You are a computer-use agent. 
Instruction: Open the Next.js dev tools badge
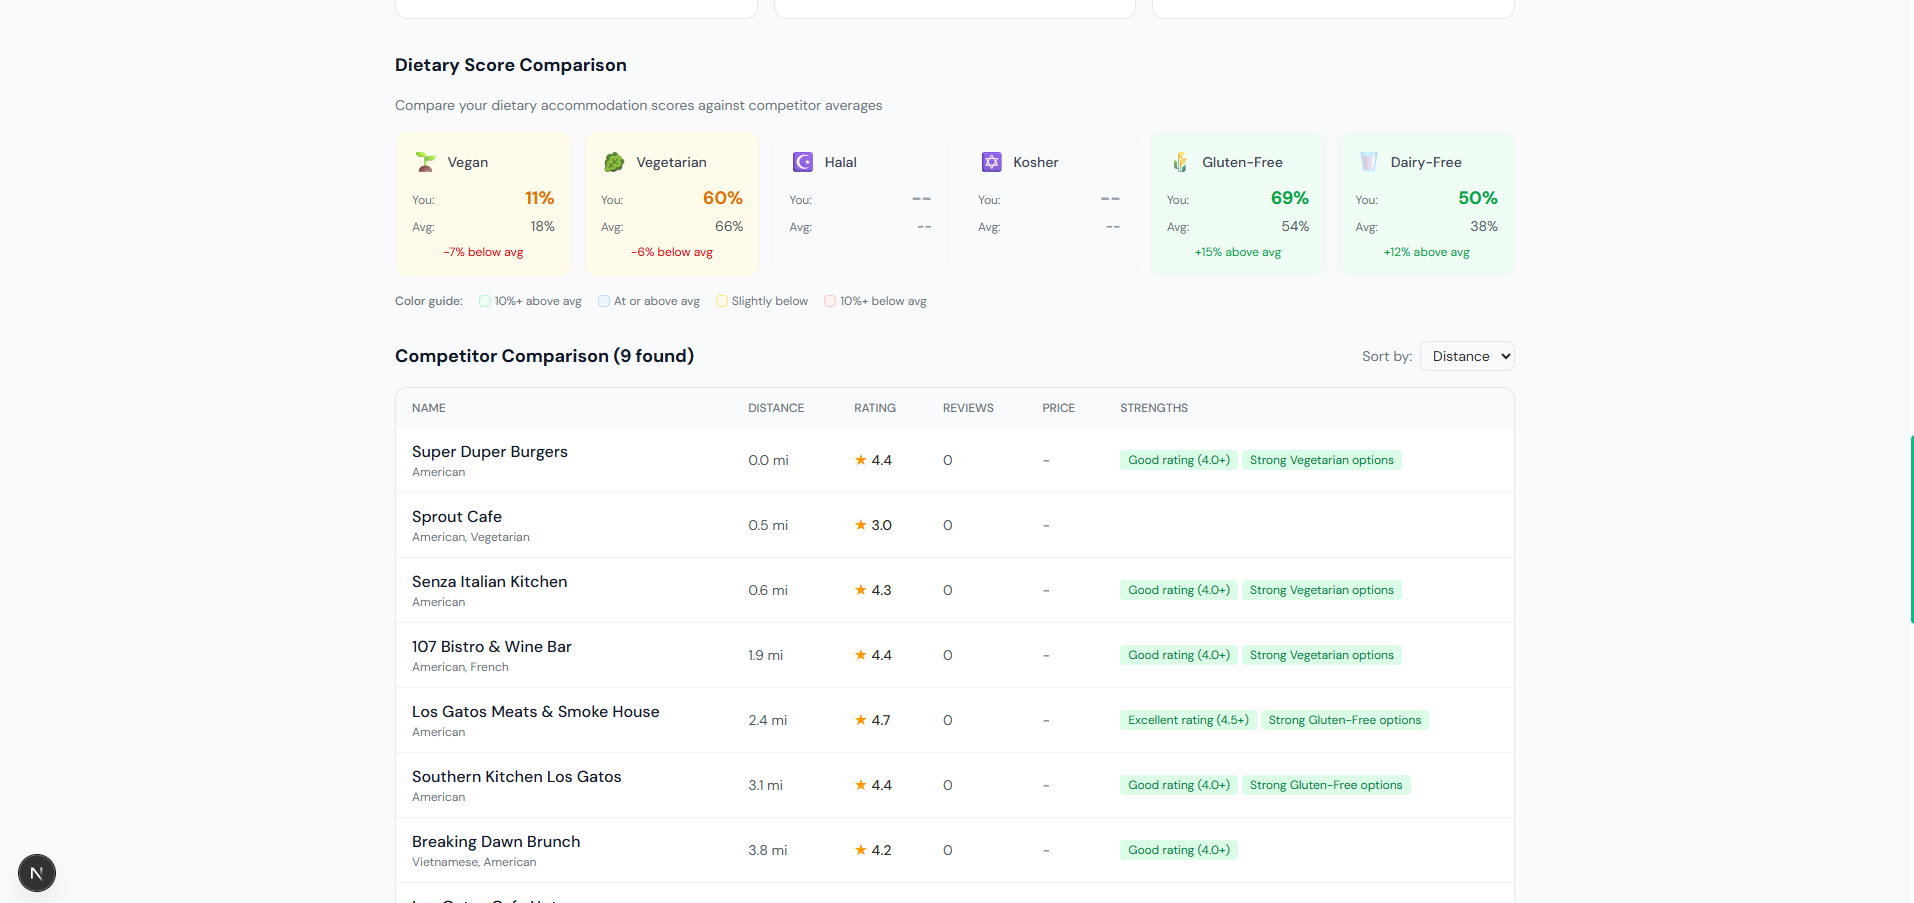pyautogui.click(x=37, y=873)
